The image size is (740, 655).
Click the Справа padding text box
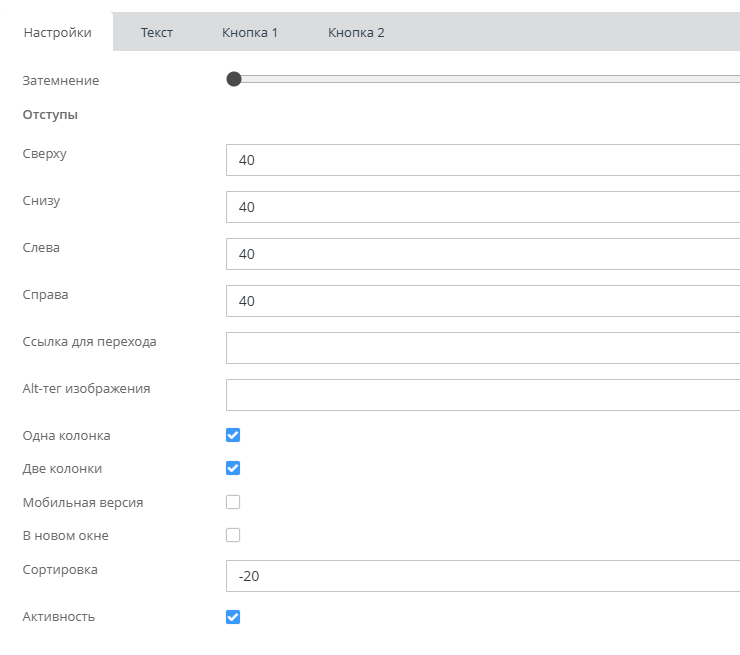click(x=483, y=301)
